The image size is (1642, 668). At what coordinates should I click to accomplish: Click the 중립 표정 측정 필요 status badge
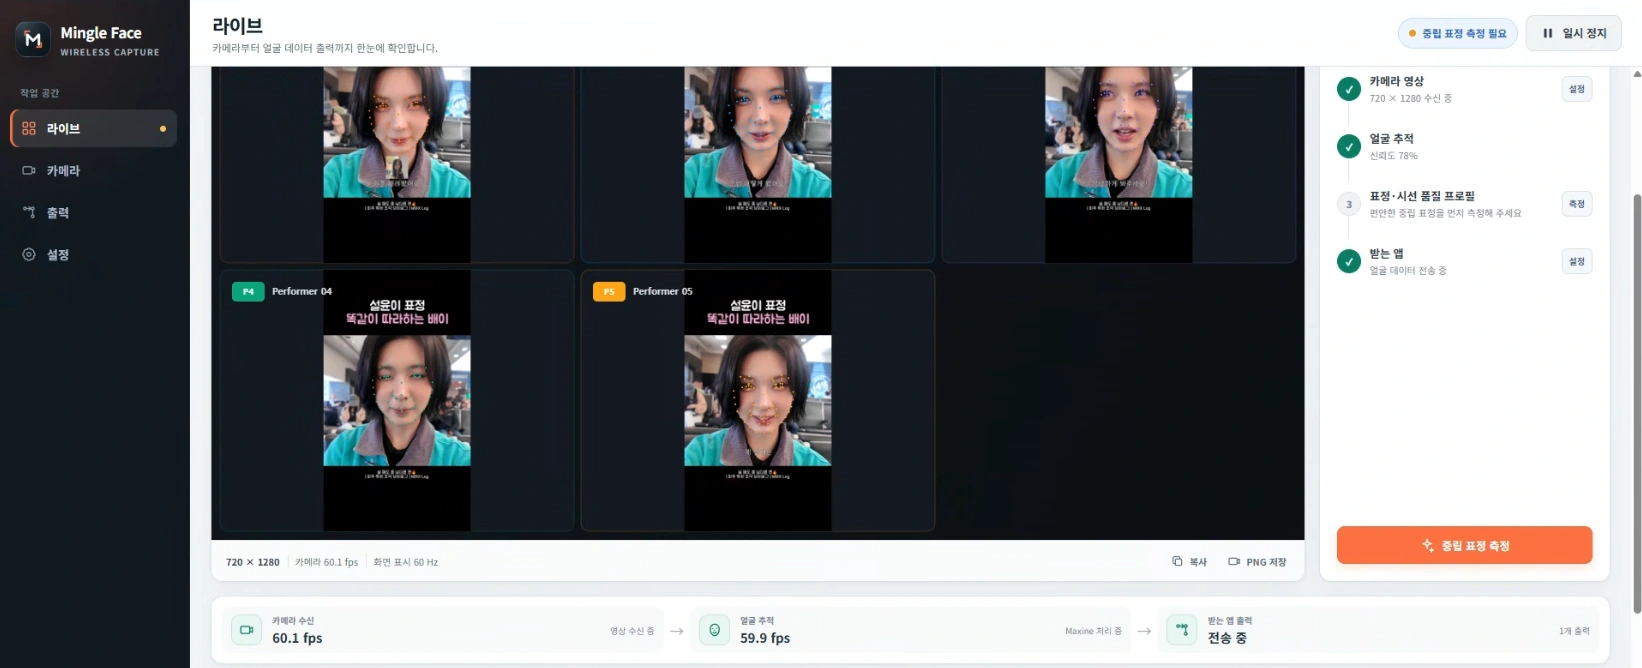click(1457, 33)
